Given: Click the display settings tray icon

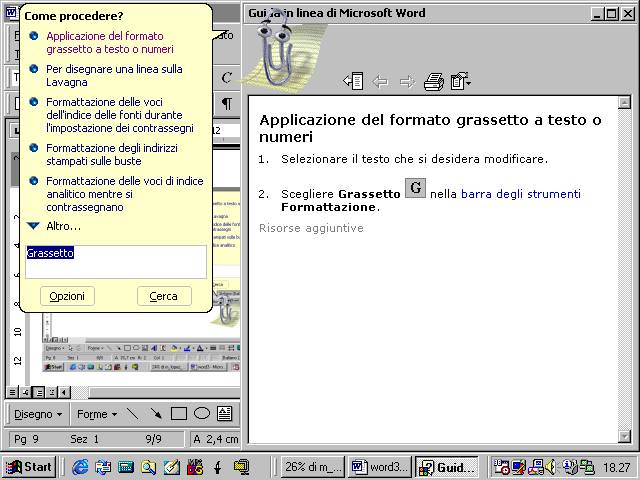Looking at the screenshot, I should coord(518,467).
